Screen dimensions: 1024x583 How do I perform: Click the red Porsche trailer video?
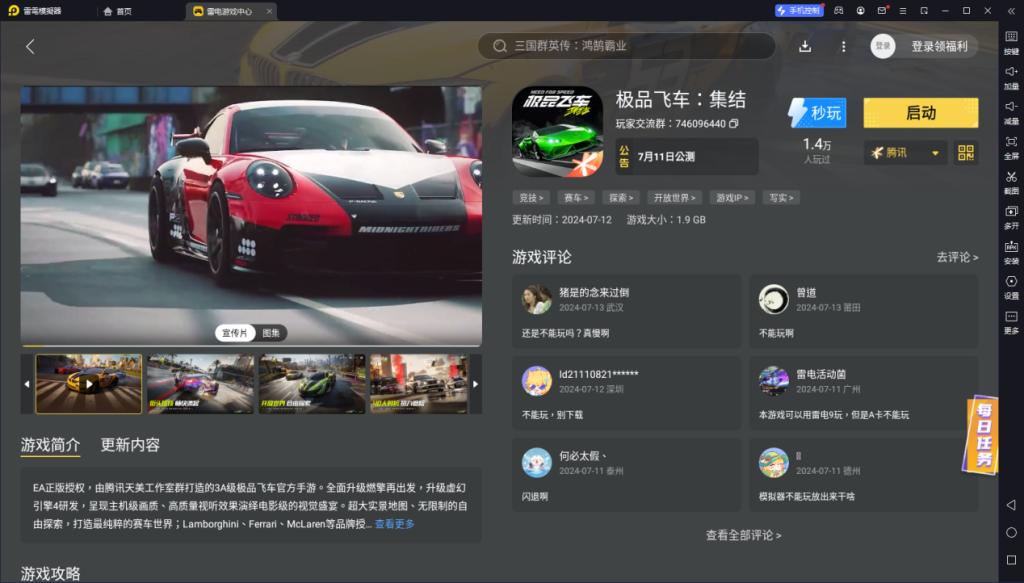[251, 215]
